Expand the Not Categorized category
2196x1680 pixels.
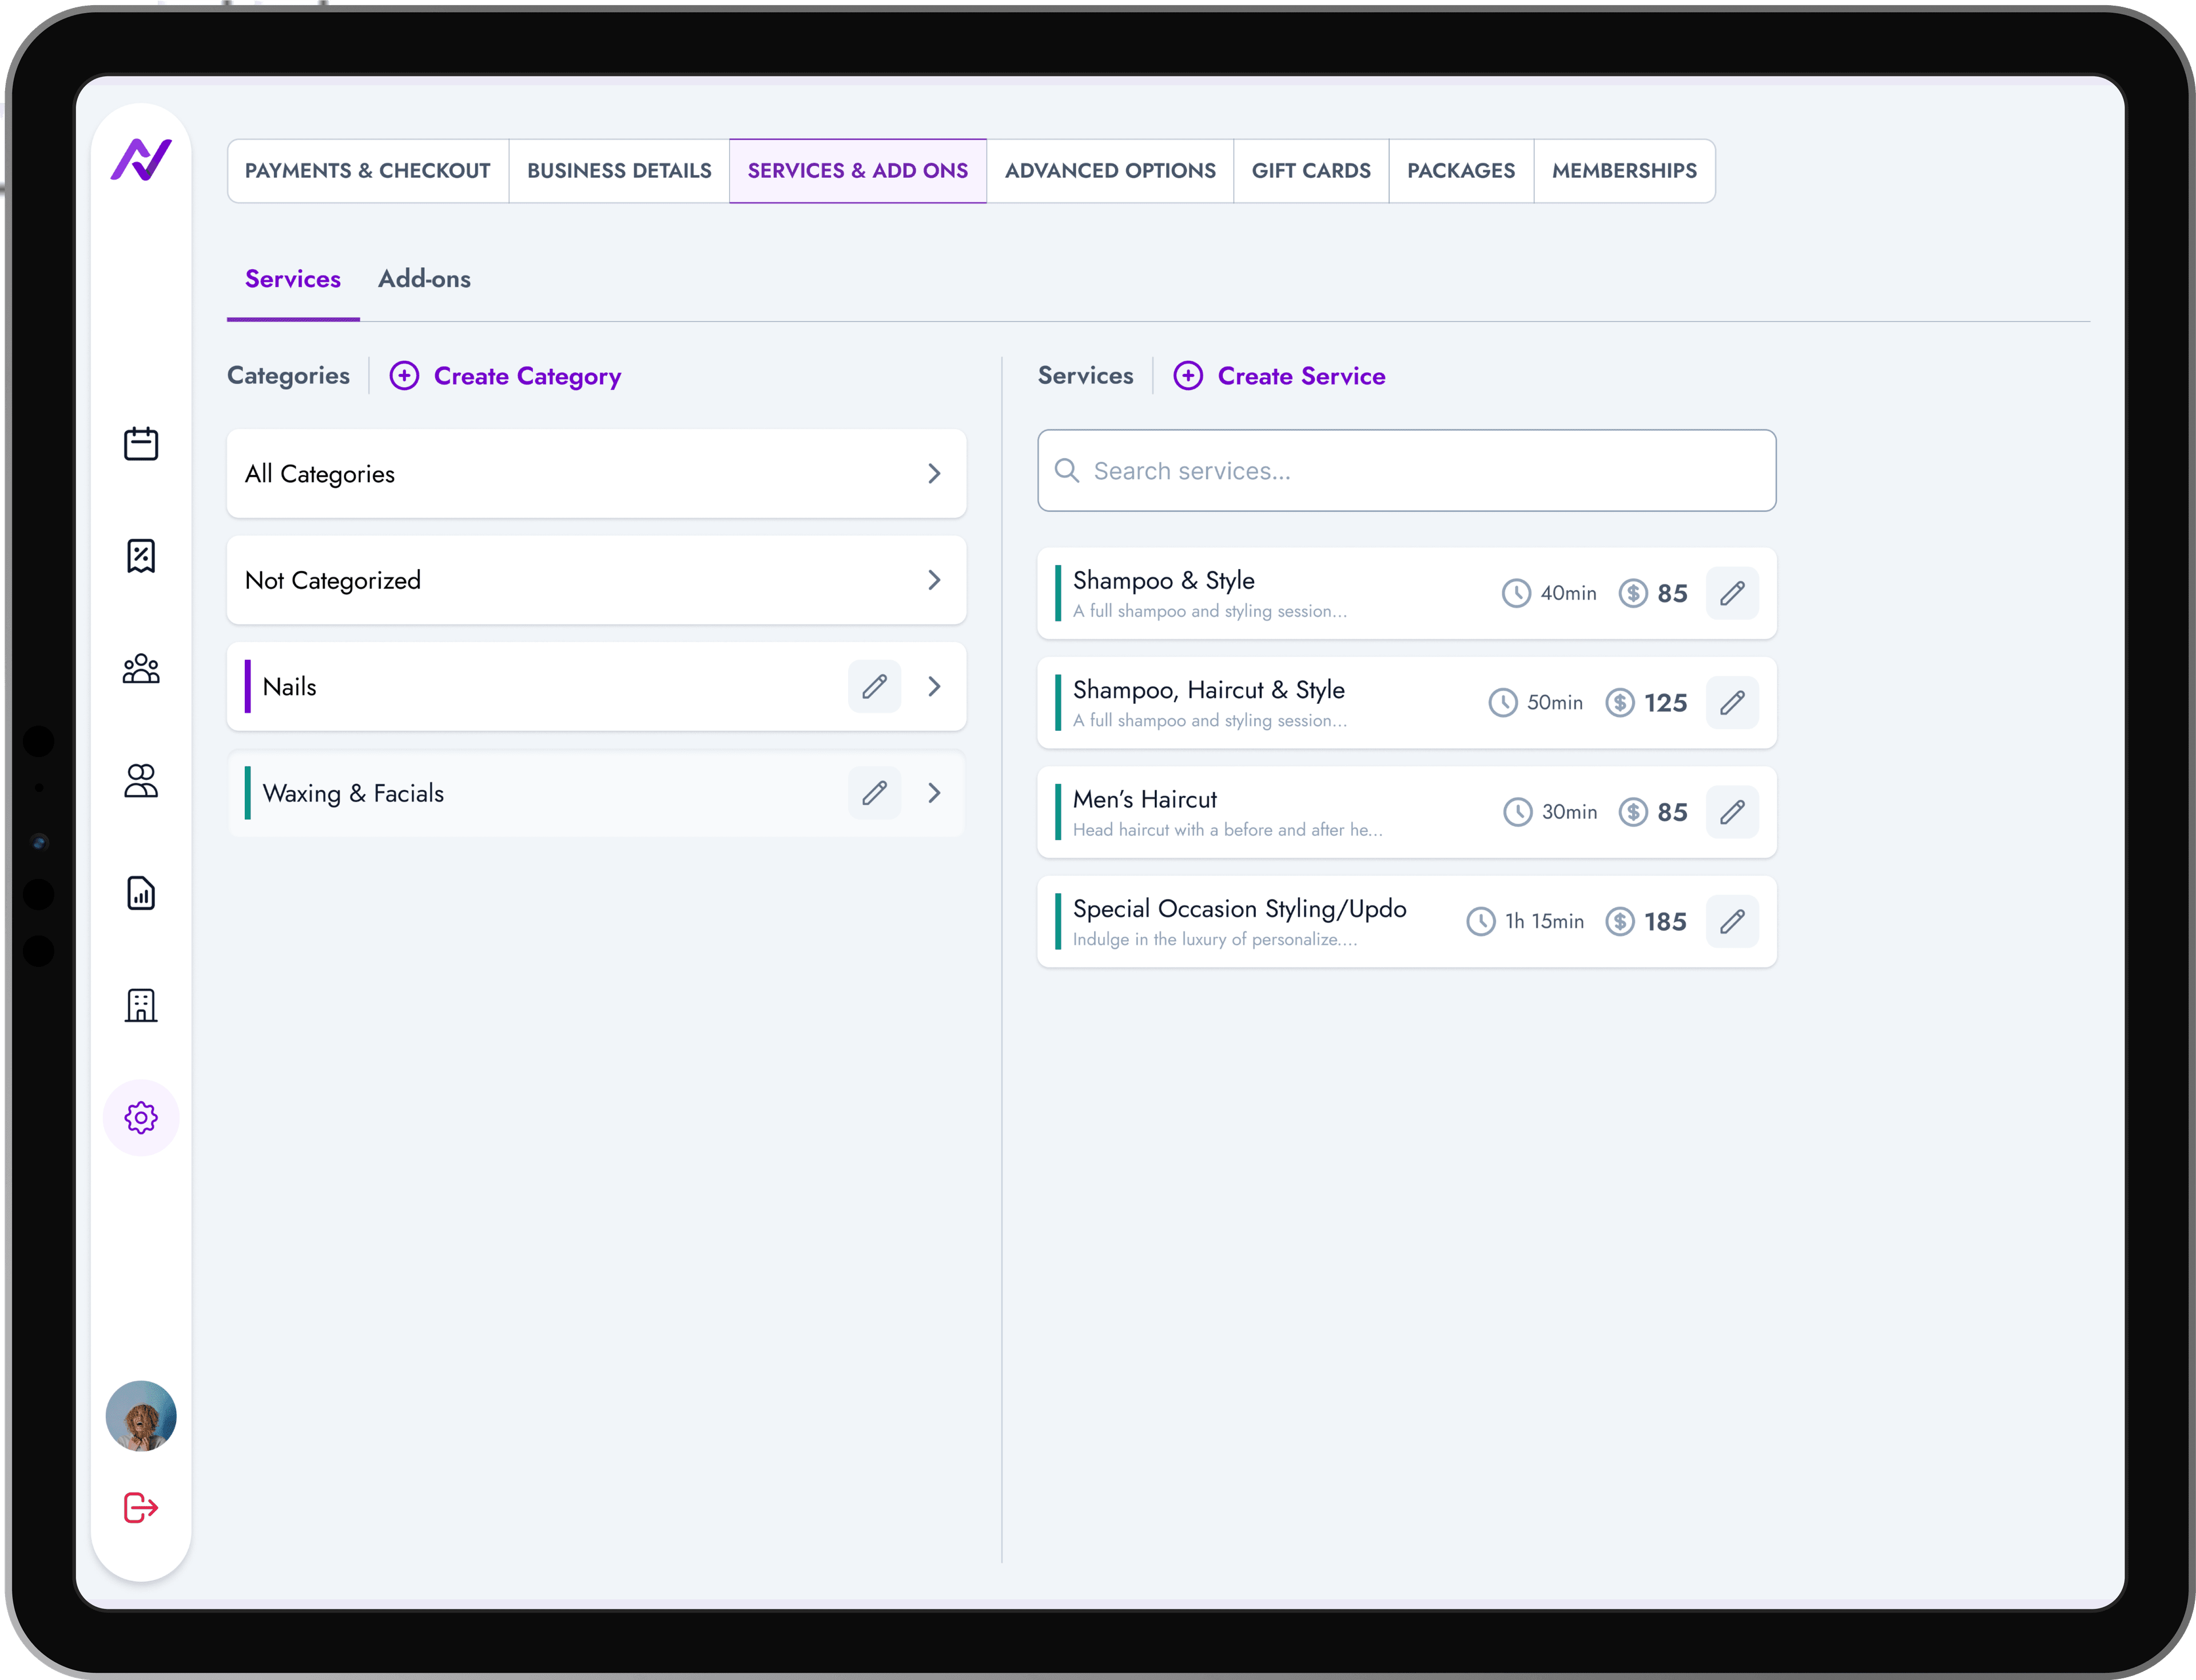[935, 580]
